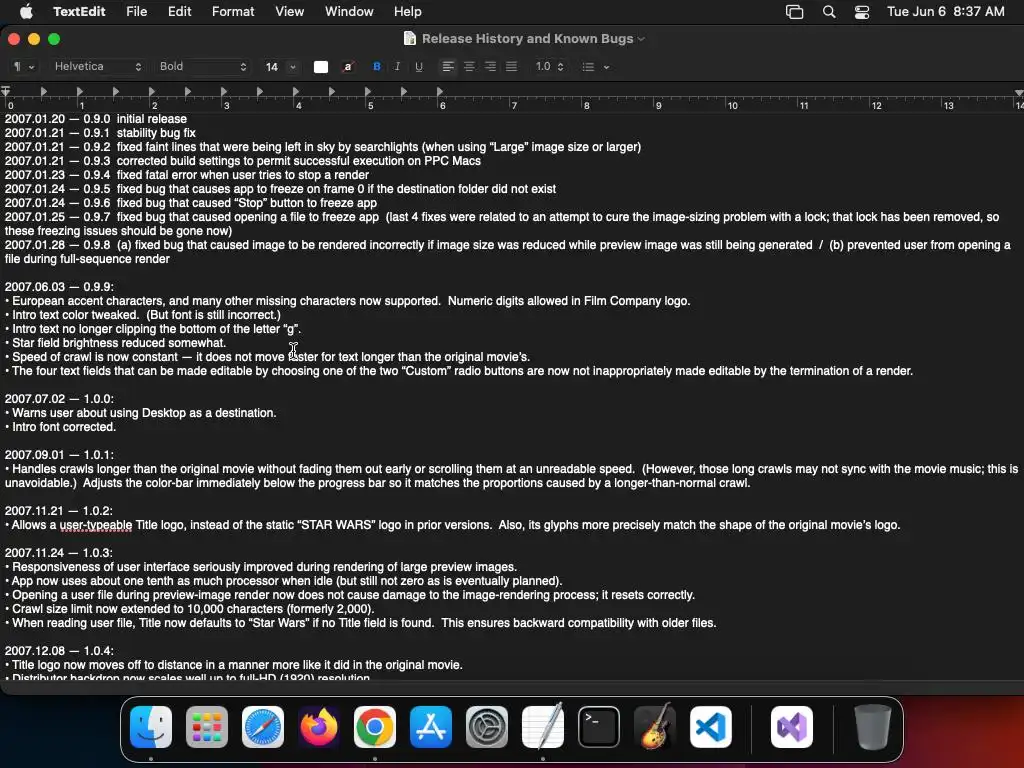Launch Firefox from the Dock
This screenshot has height=768, width=1024.
319,727
